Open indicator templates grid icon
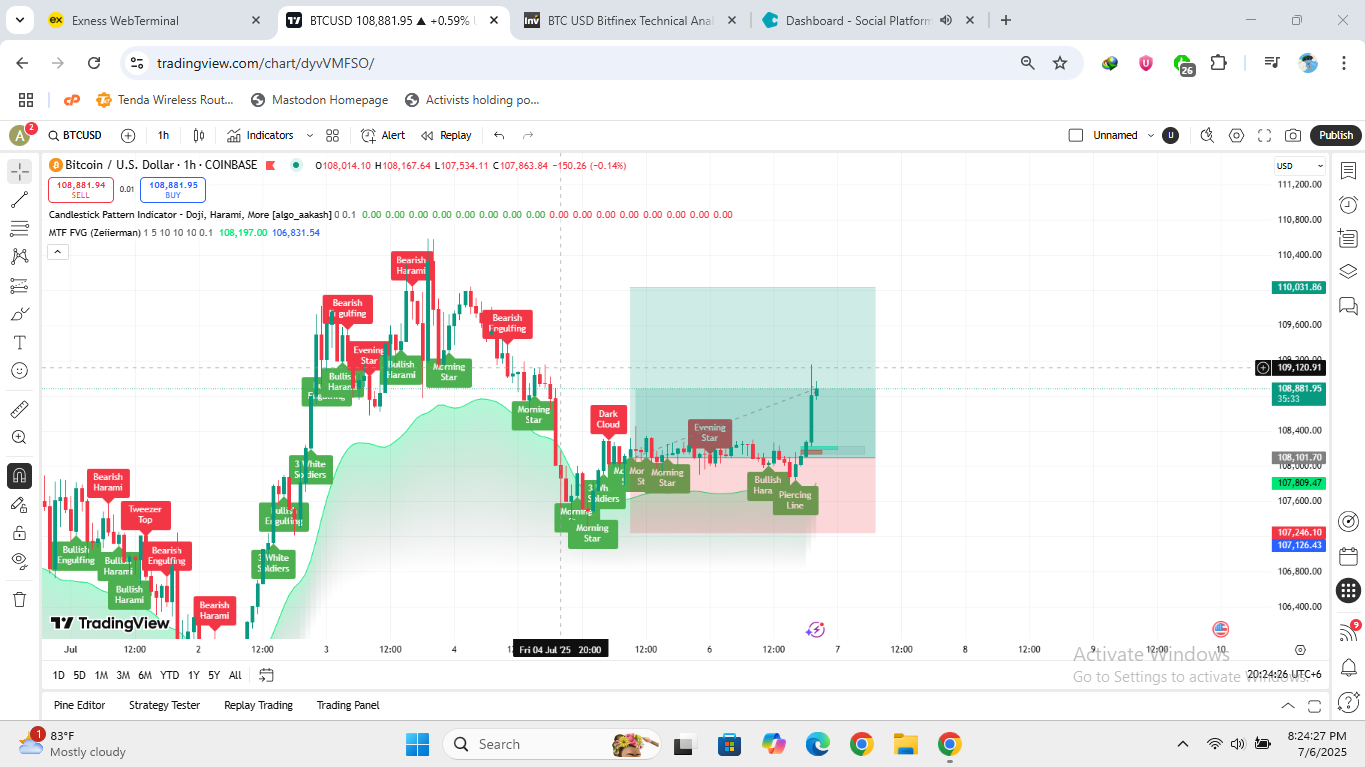This screenshot has width=1365, height=767. point(333,135)
